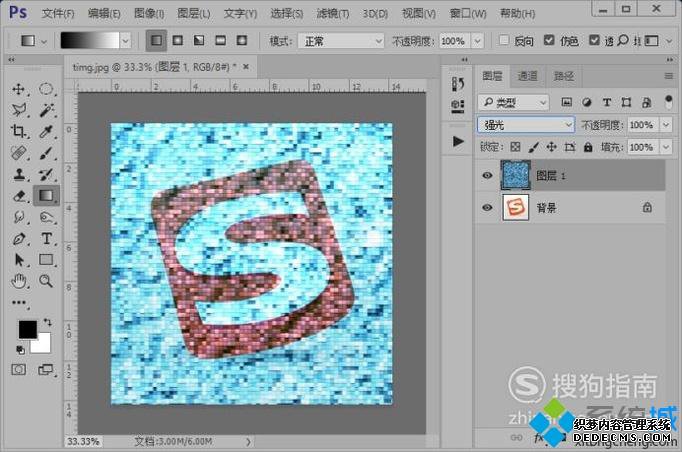Choose angle gradient style
Image resolution: width=682 pixels, height=452 pixels.
tap(199, 41)
